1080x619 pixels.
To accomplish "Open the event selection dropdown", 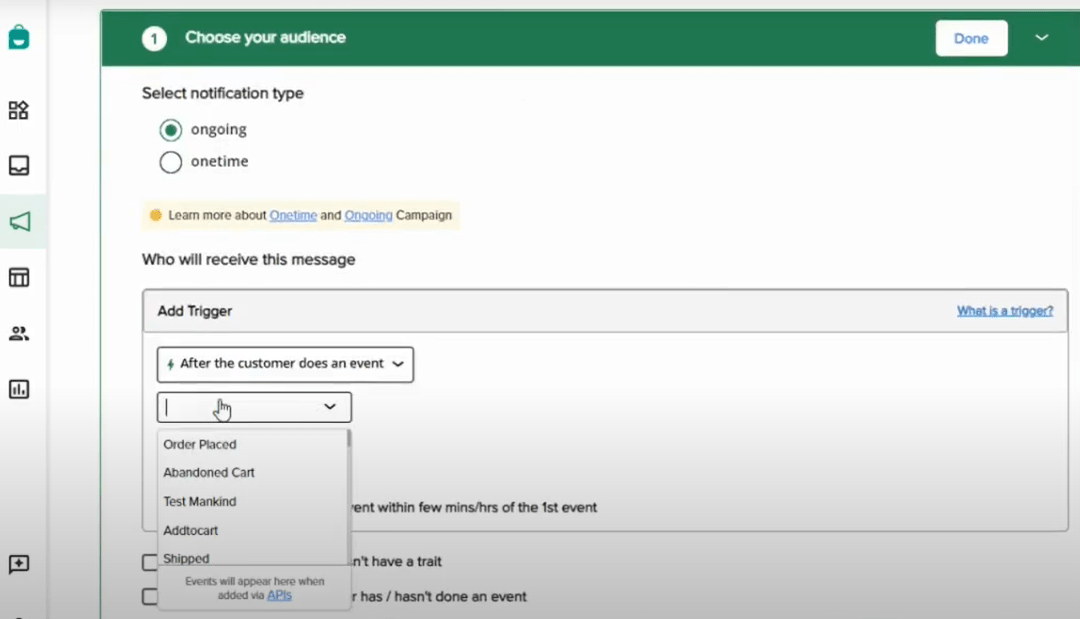I will click(253, 407).
